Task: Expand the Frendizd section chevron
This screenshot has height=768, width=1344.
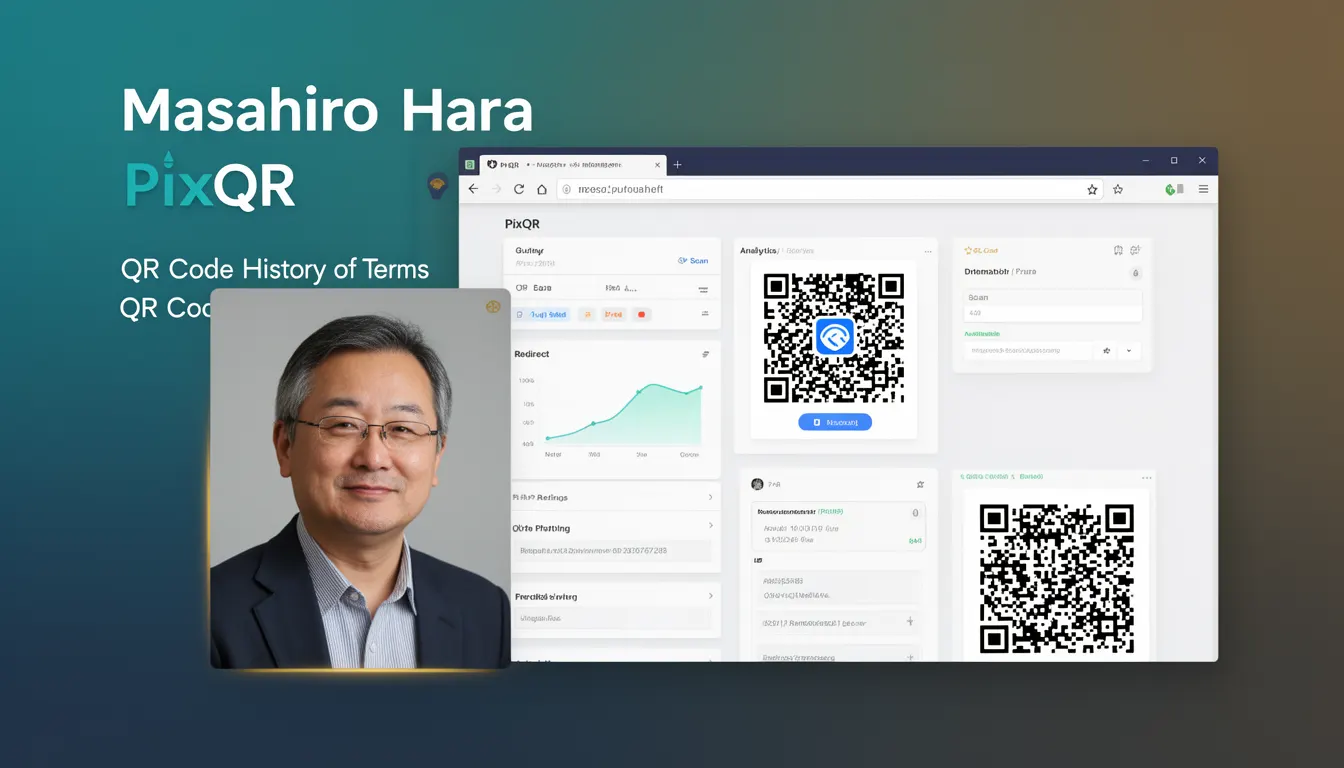Action: click(710, 596)
